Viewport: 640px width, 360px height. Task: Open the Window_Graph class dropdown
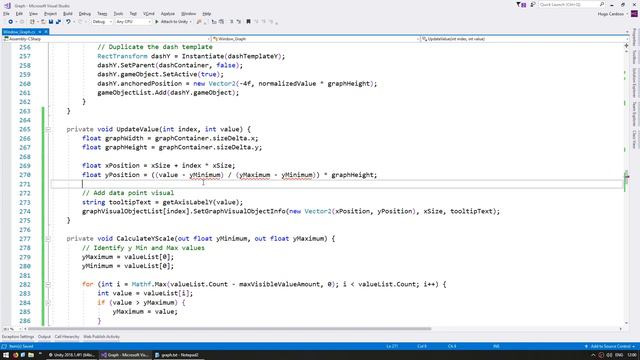tap(316, 39)
